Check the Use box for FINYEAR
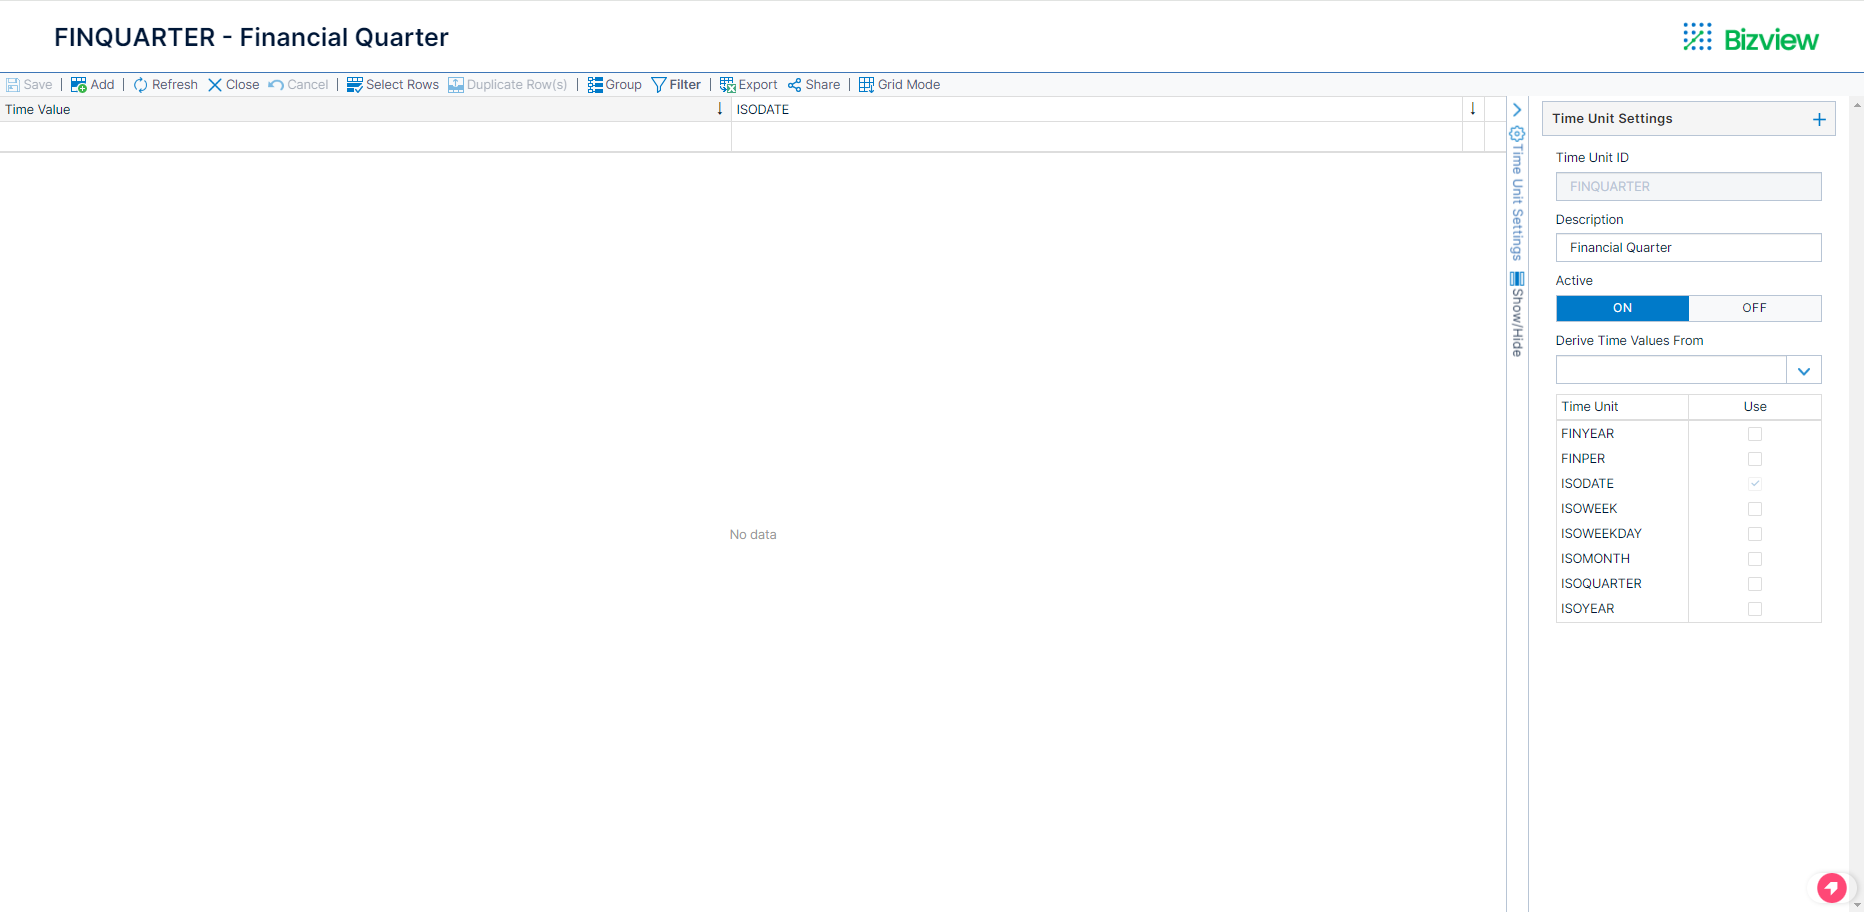 (x=1755, y=434)
